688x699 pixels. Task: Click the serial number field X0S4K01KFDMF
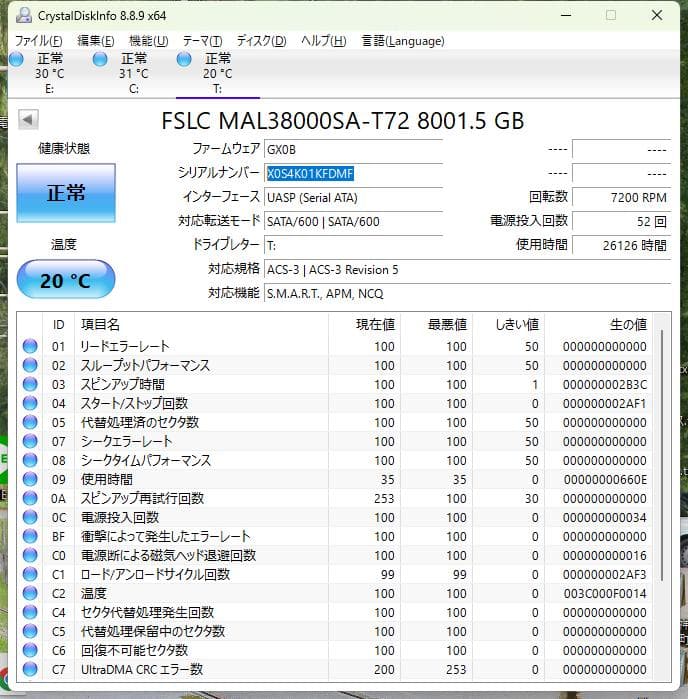(354, 173)
